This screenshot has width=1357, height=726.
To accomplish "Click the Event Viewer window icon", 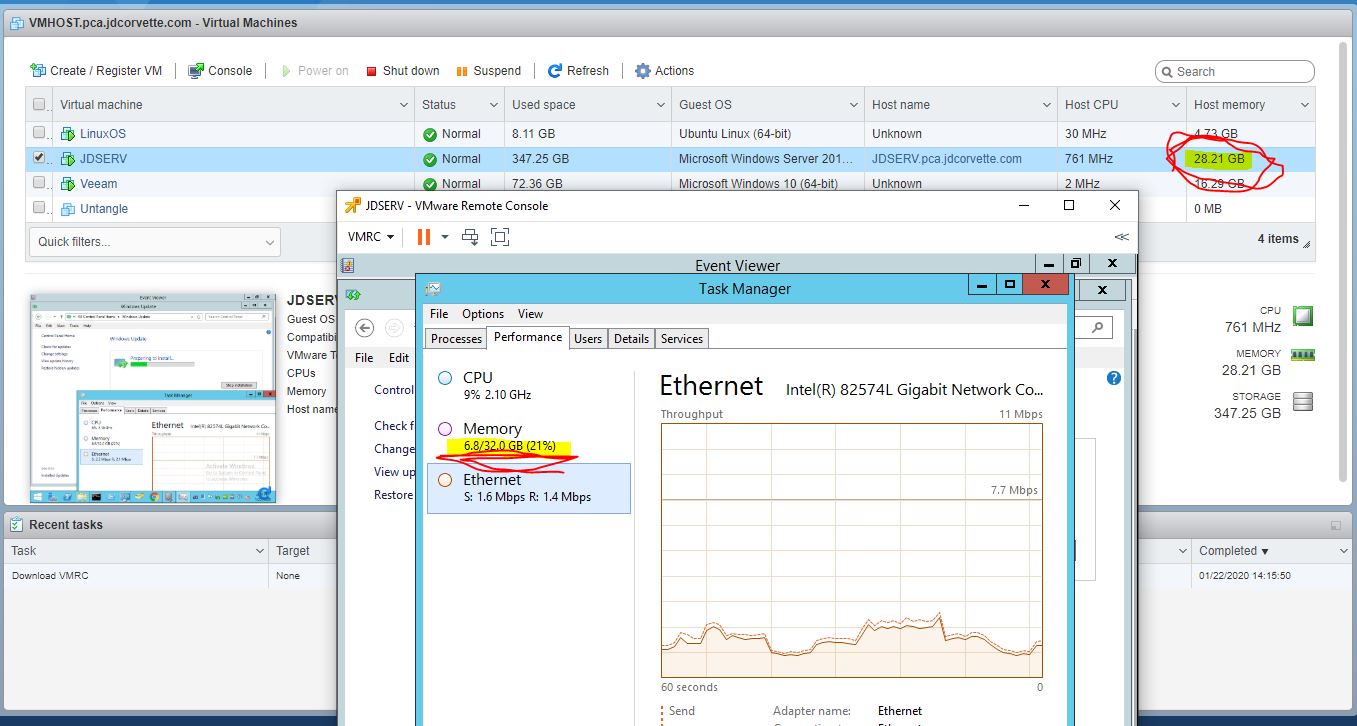I will coord(347,265).
